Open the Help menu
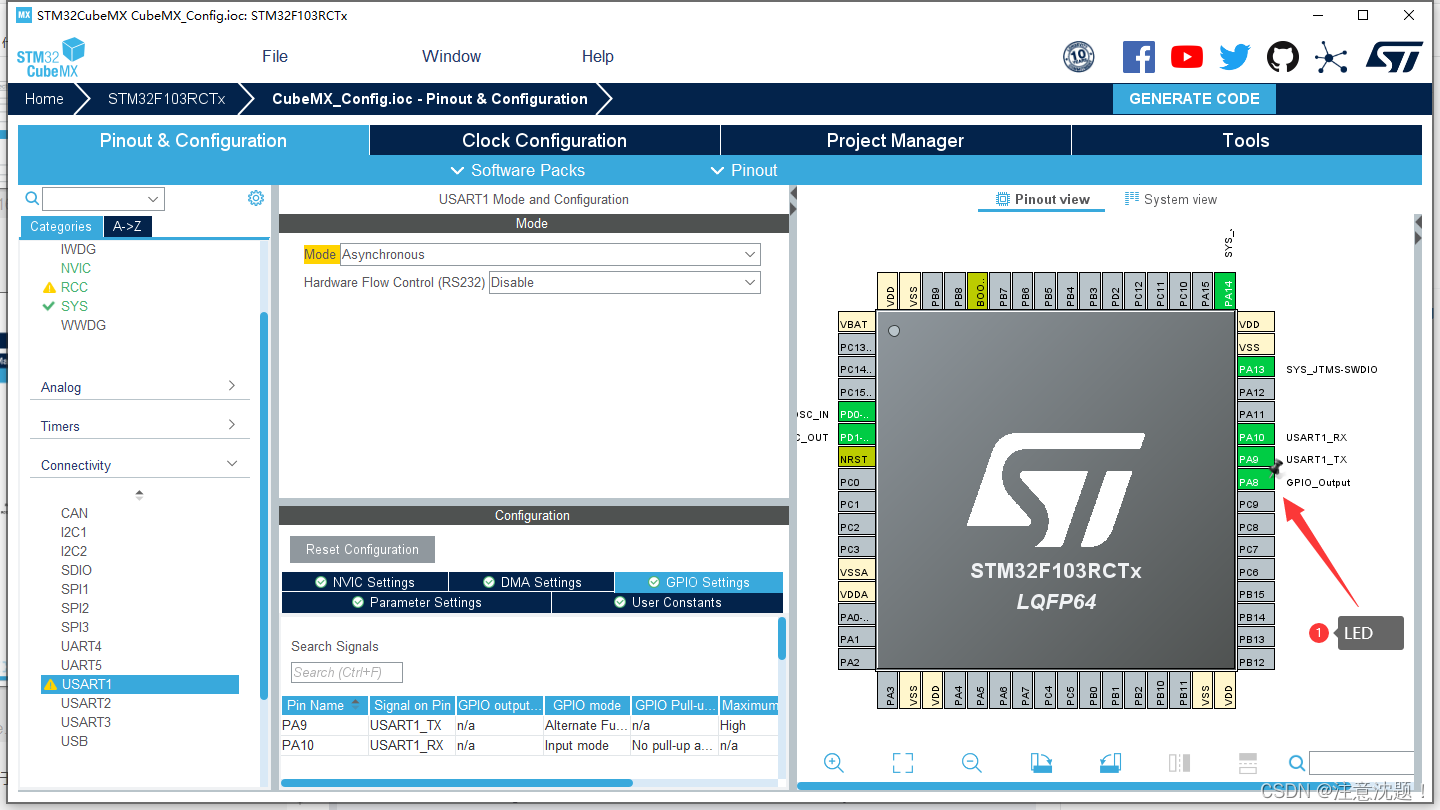The image size is (1440, 810). (x=598, y=57)
